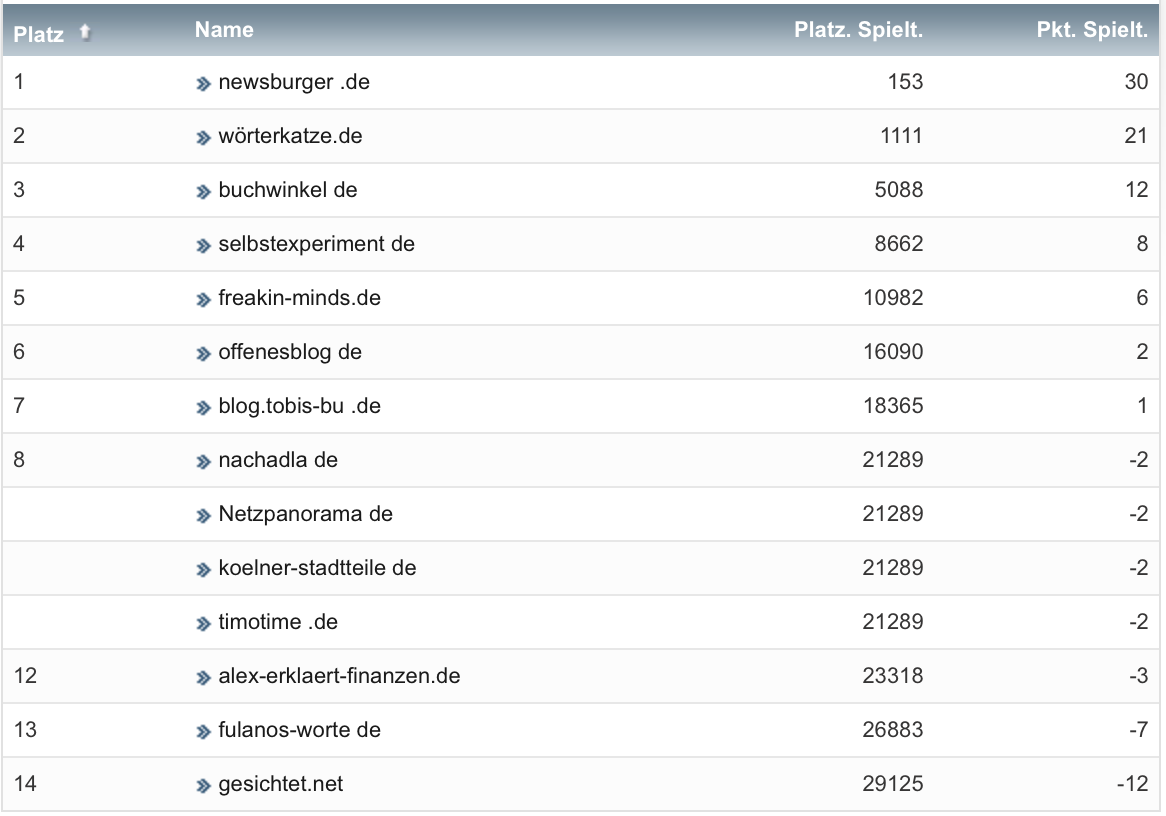
Task: Open the offenesblog de link
Action: [290, 352]
